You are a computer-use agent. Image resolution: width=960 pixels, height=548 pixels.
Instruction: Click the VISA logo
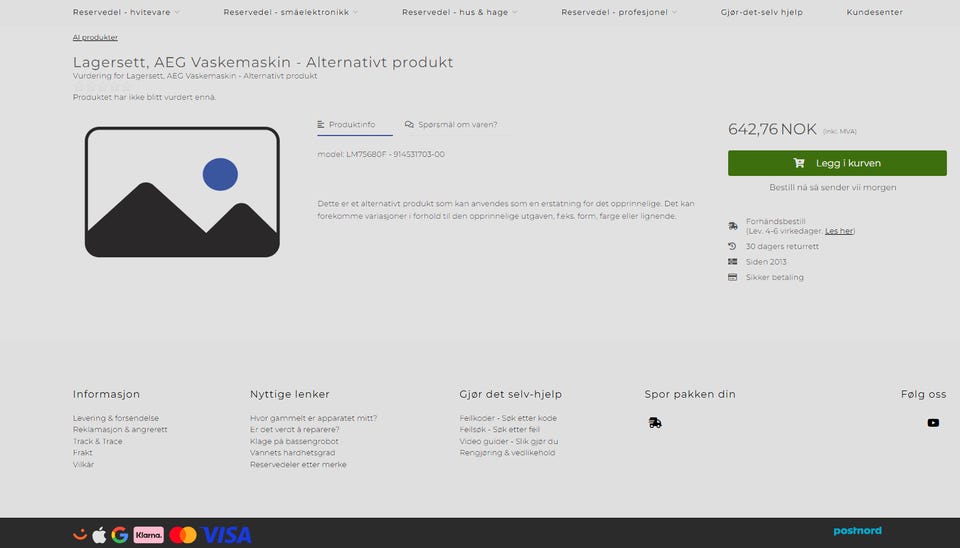point(227,535)
